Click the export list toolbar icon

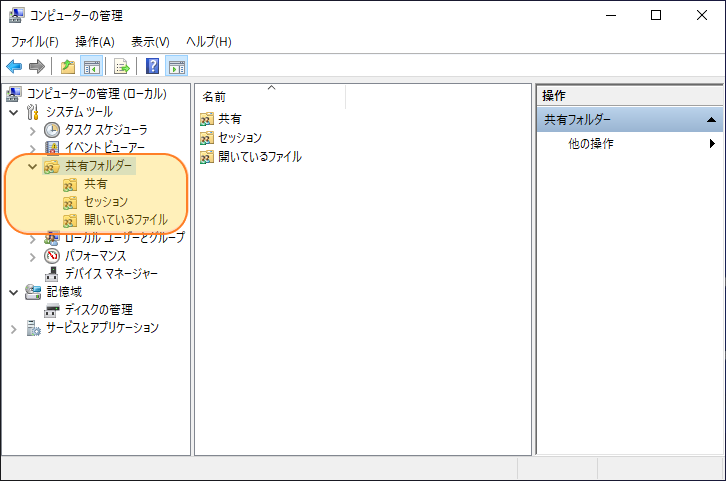pos(122,66)
